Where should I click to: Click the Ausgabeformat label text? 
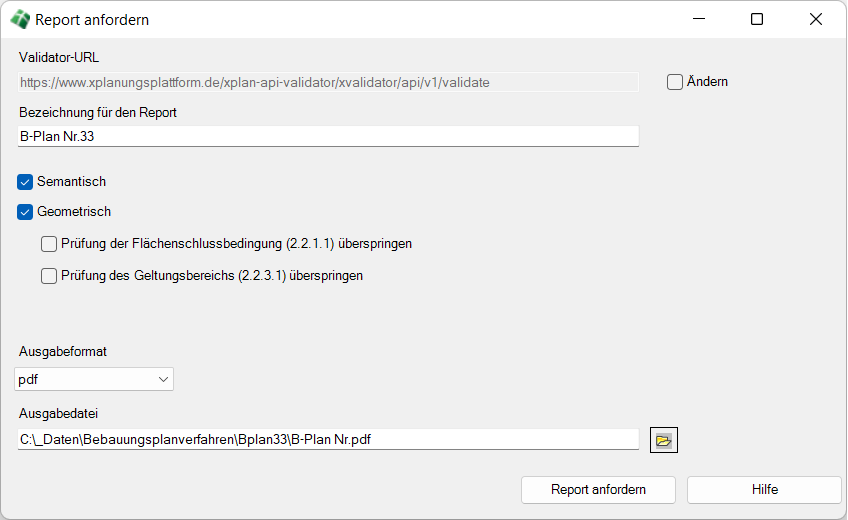[x=63, y=352]
